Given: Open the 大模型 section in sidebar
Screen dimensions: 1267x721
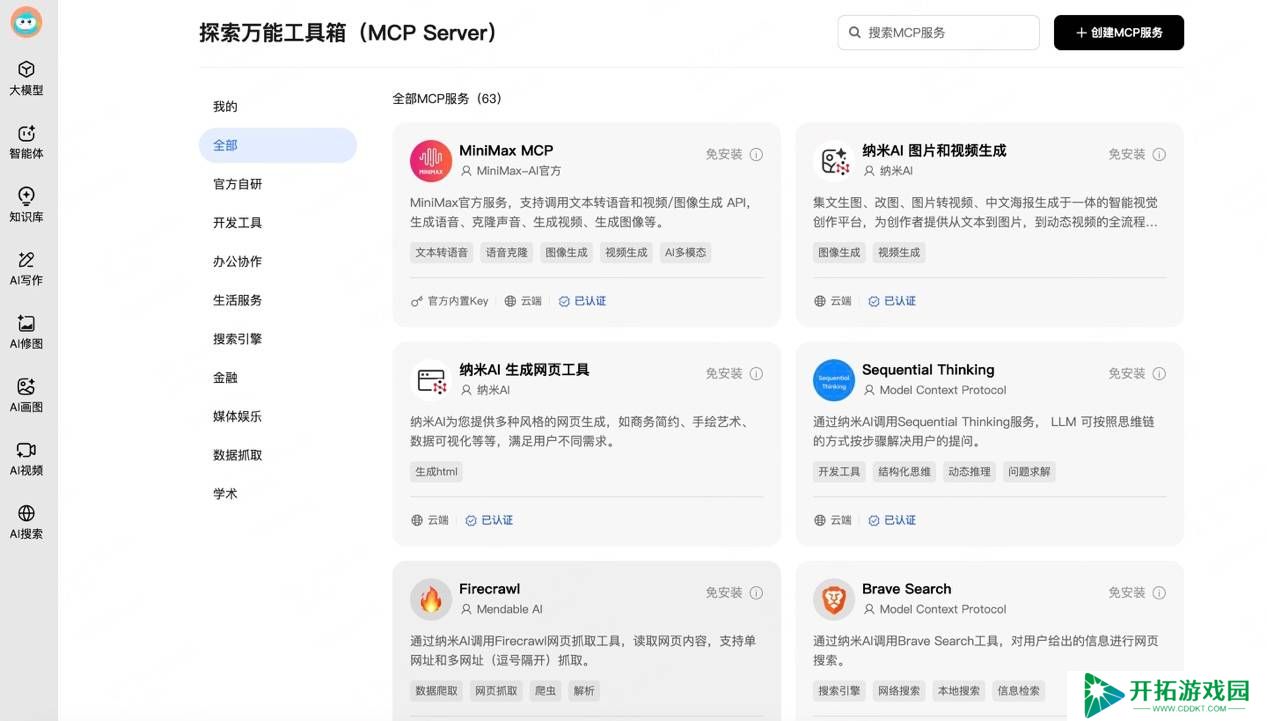Looking at the screenshot, I should point(26,78).
